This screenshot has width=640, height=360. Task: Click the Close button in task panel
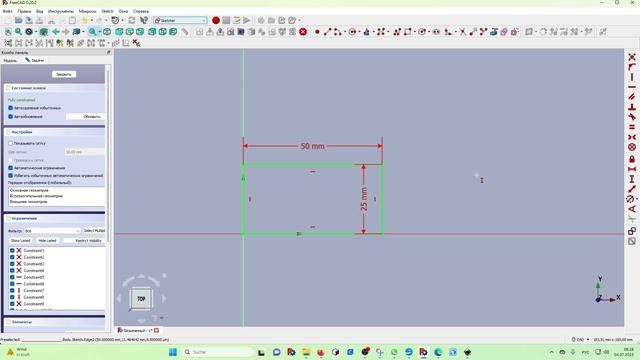[64, 74]
